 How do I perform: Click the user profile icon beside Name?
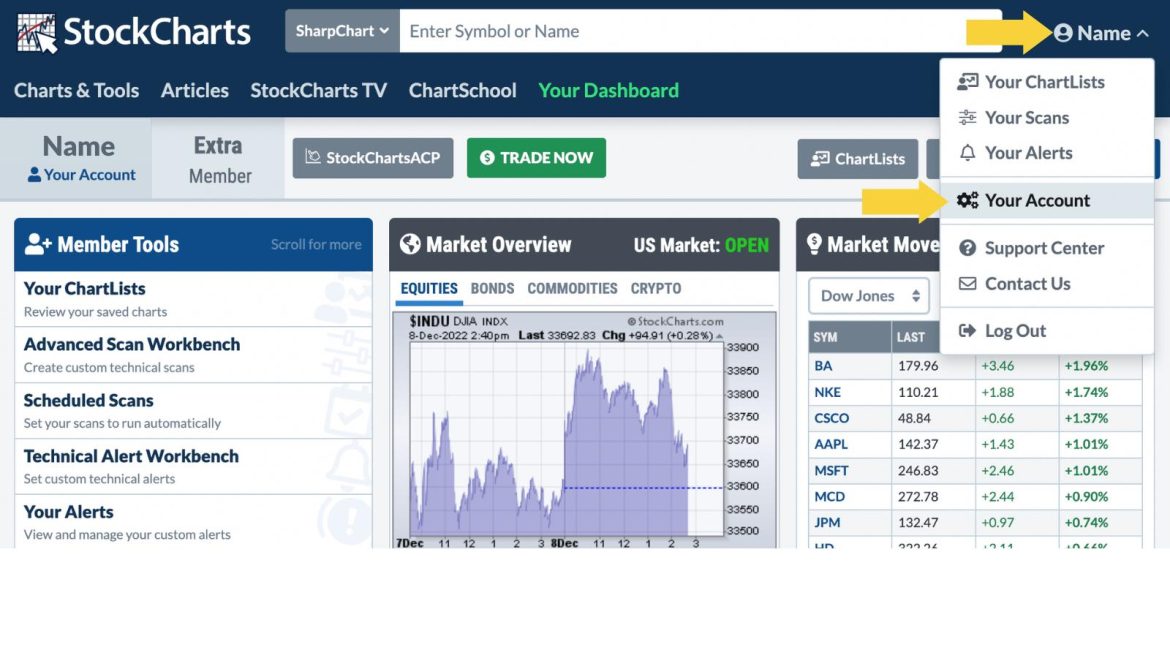1063,32
